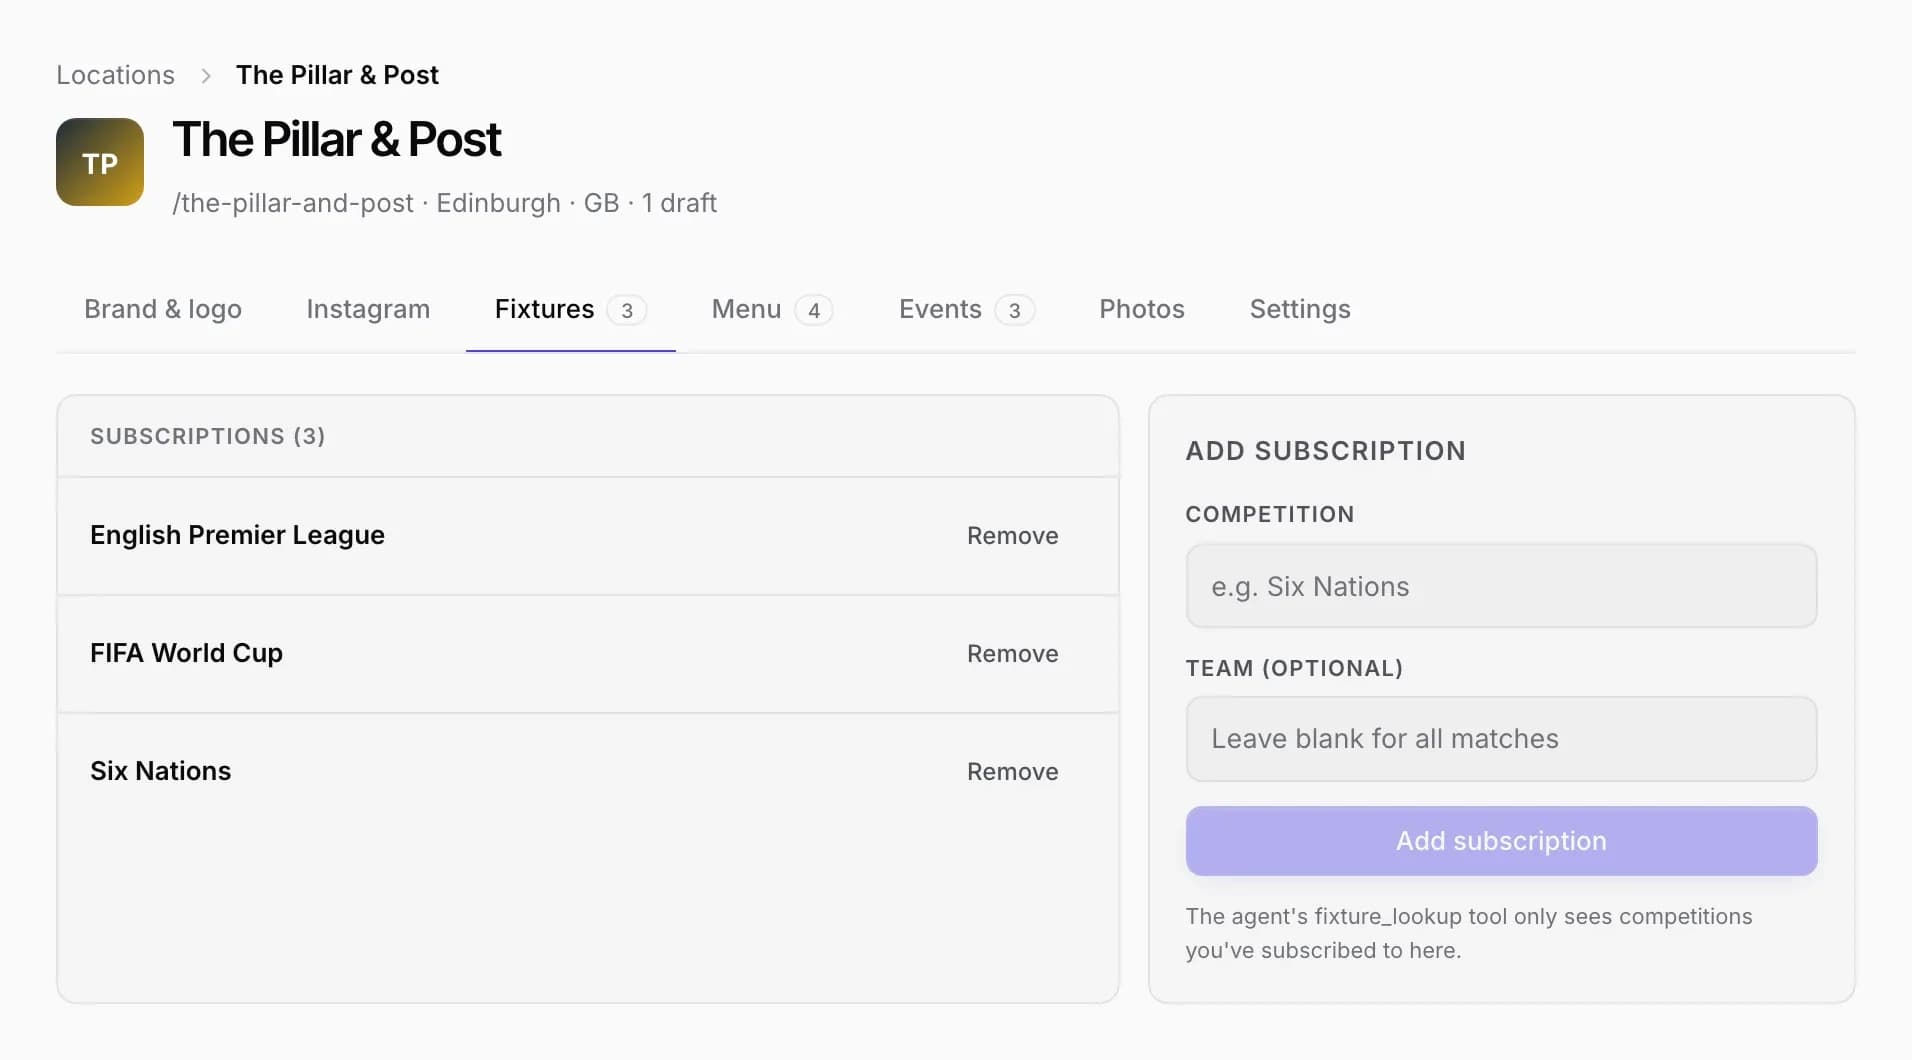Click the Add Subscription heading
Screen dimensions: 1912x1060
1325,451
